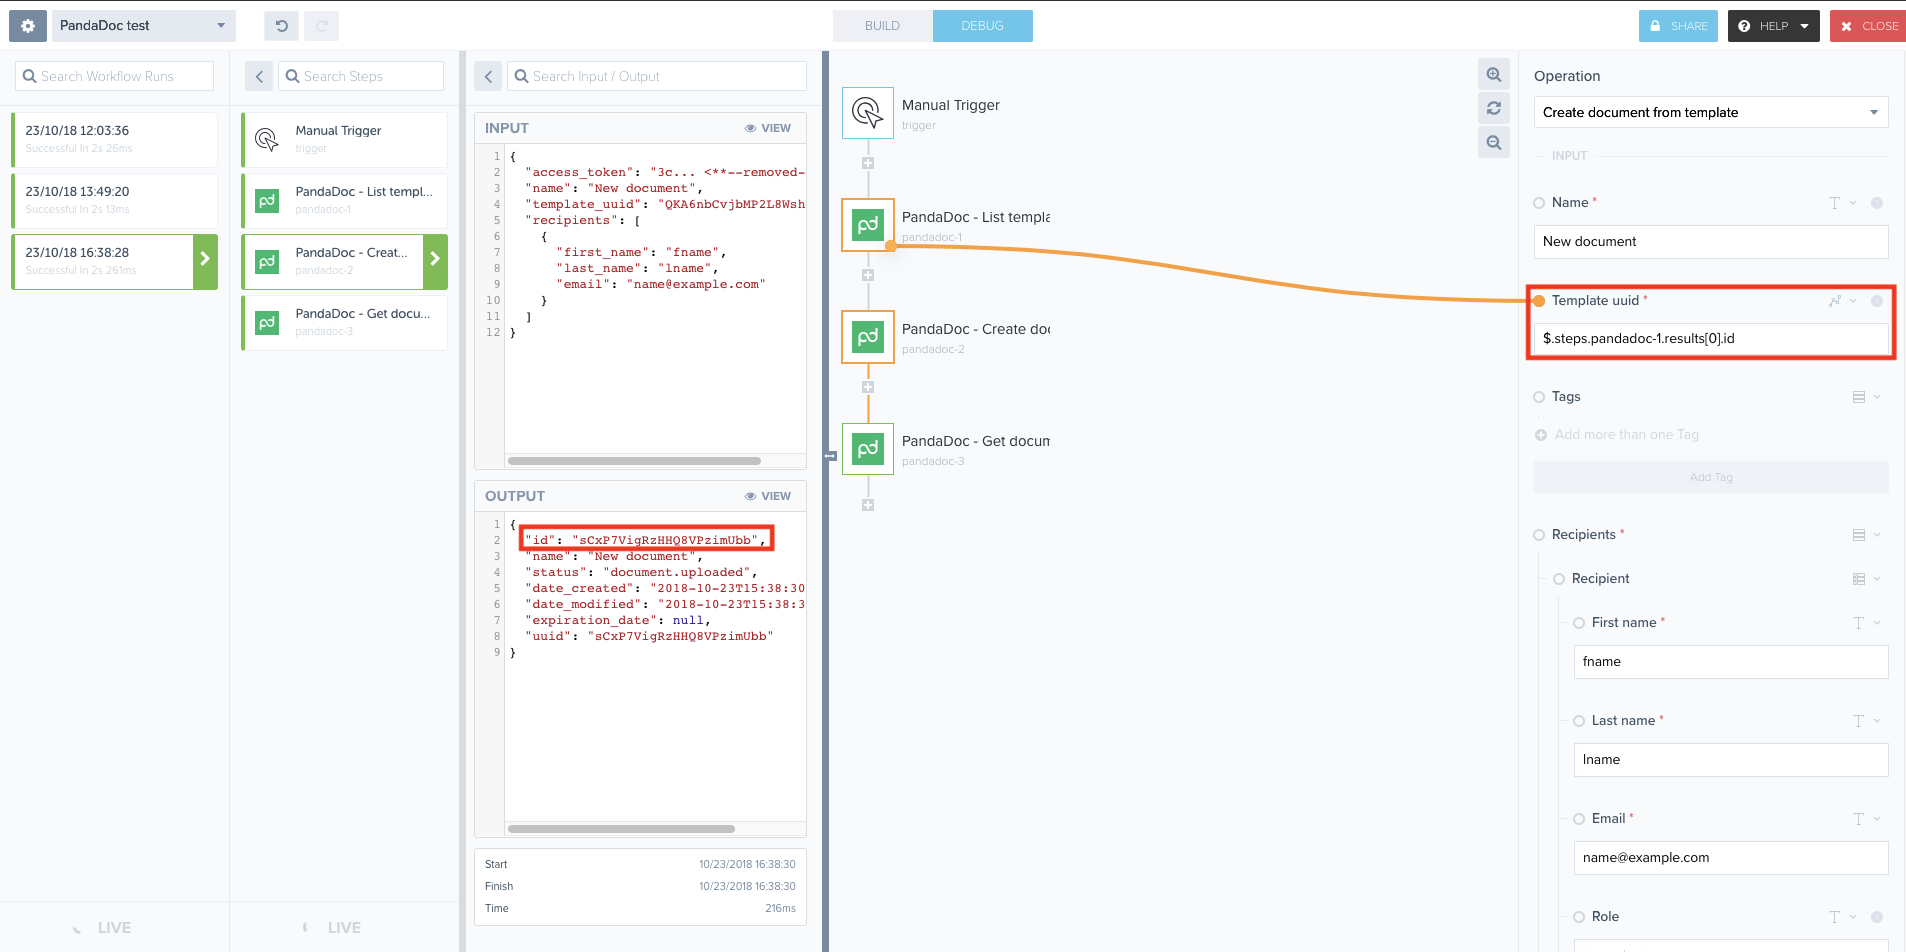Switch to the BUILD tab
This screenshot has height=952, width=1906.
click(x=882, y=25)
